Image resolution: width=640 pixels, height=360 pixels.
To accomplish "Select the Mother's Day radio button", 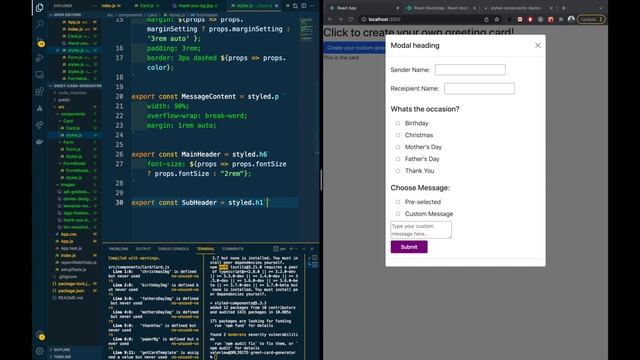I will point(398,147).
